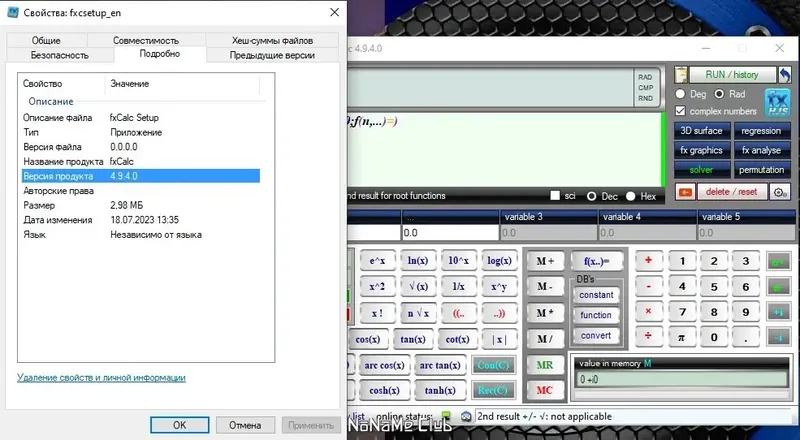Open the notepad icon beside RUN / history

pos(681,75)
